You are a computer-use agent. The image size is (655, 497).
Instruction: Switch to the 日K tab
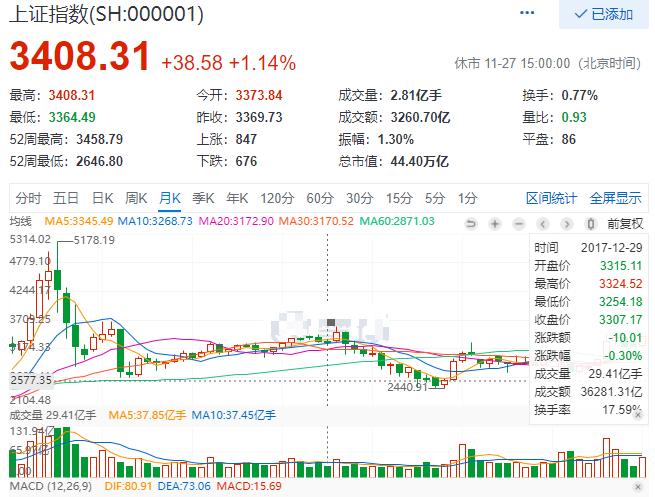(103, 198)
